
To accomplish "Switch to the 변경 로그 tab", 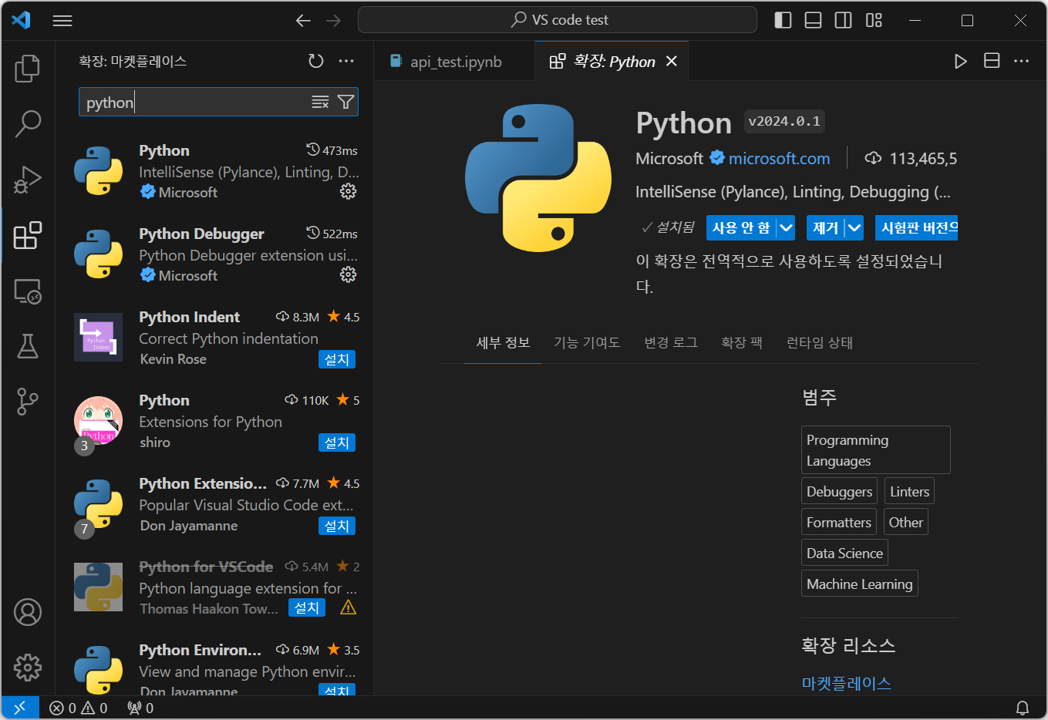I will [x=670, y=343].
